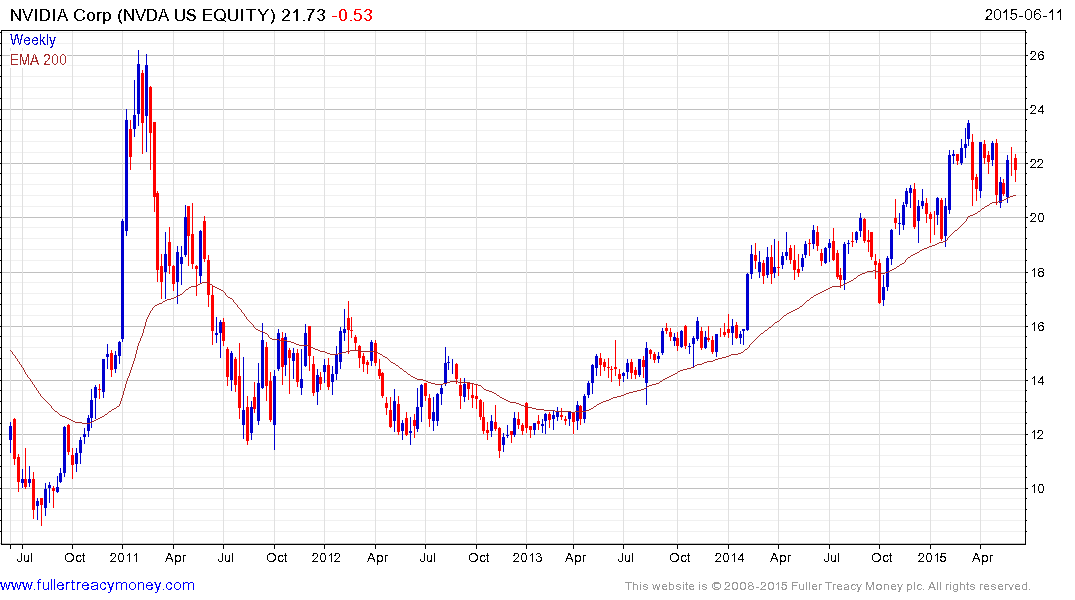Select the 2015 year label on the time axis
Viewport: 1075px width, 600px height.
point(932,557)
